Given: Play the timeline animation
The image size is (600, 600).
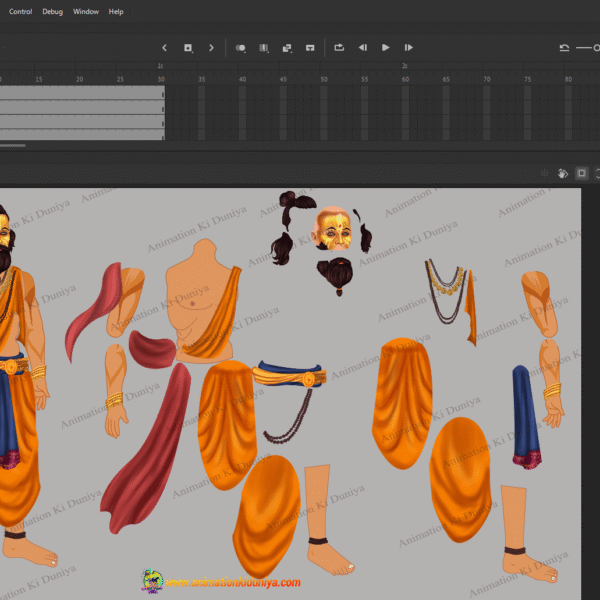Looking at the screenshot, I should 386,47.
